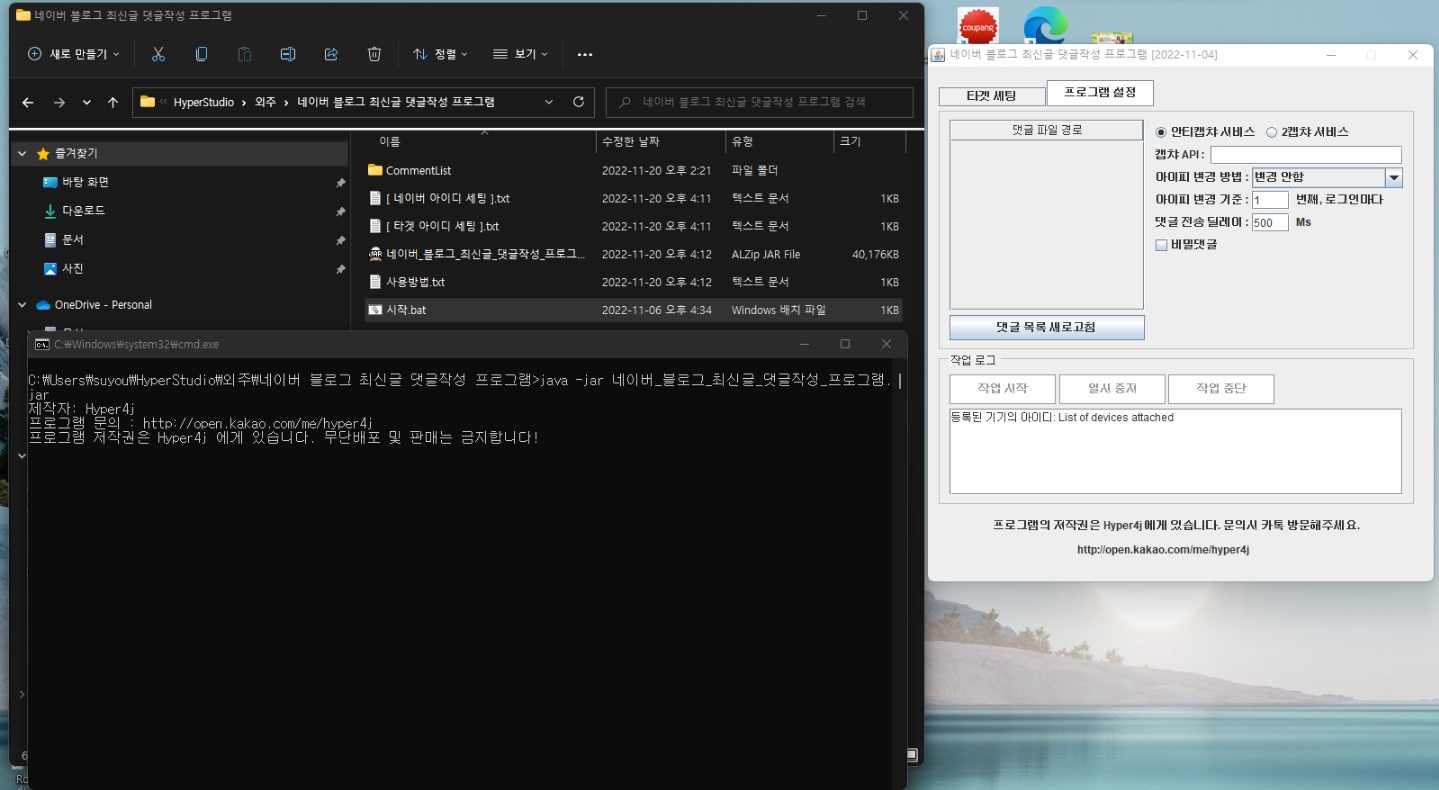Open the 정렬 sort dropdown
This screenshot has height=790, width=1439.
441,54
